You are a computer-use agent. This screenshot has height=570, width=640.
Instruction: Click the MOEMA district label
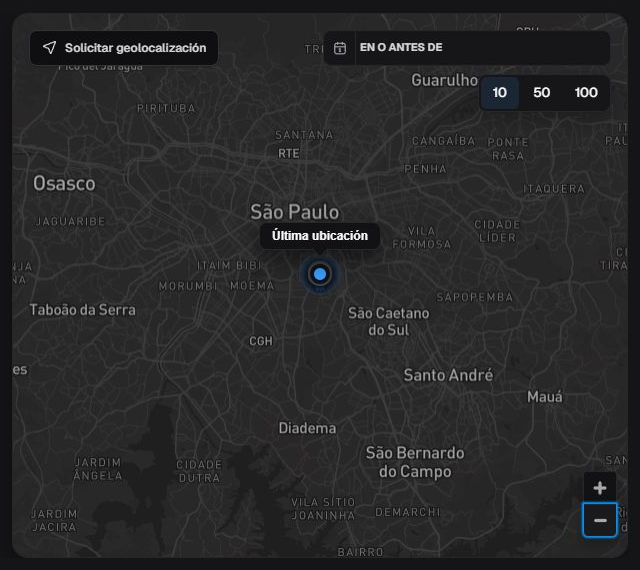pyautogui.click(x=252, y=286)
